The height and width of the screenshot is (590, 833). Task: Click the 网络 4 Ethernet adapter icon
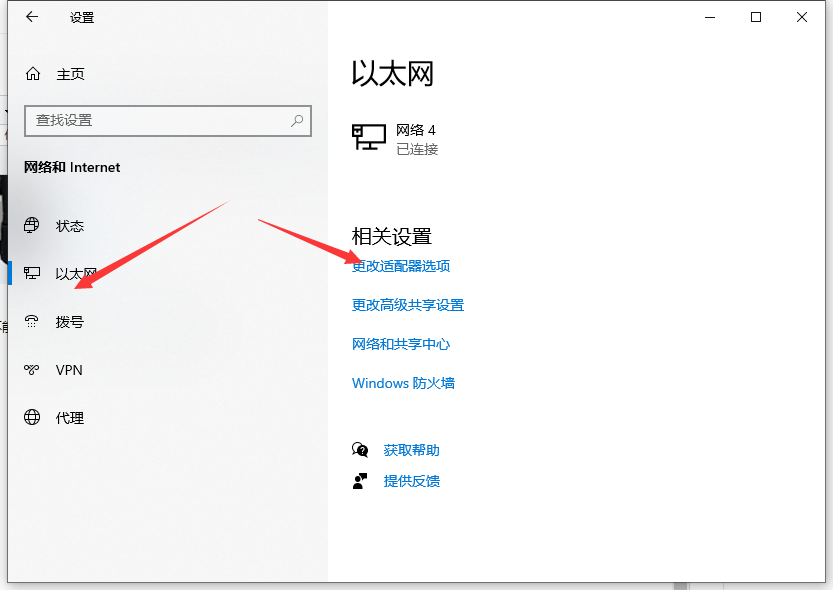(369, 138)
